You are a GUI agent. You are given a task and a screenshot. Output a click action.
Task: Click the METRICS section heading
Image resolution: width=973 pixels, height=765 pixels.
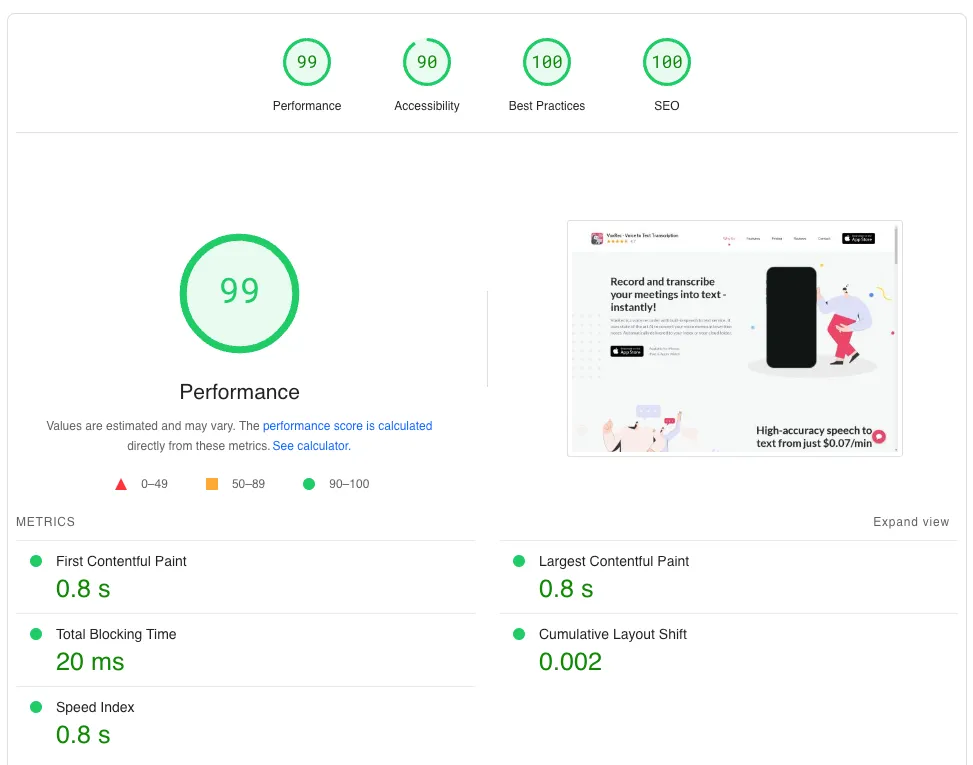(45, 522)
